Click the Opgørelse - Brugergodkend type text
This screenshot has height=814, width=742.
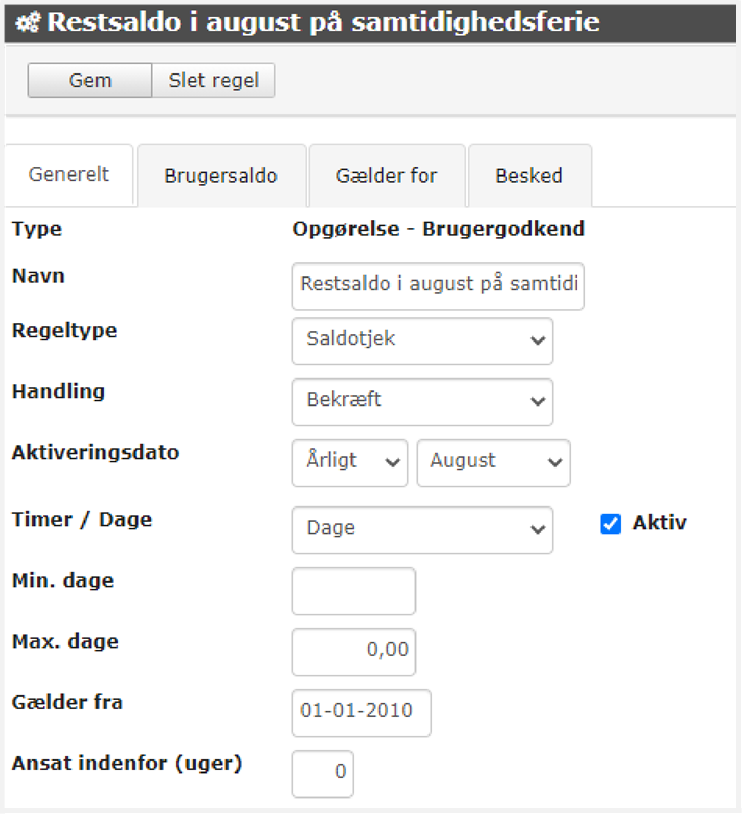point(438,229)
